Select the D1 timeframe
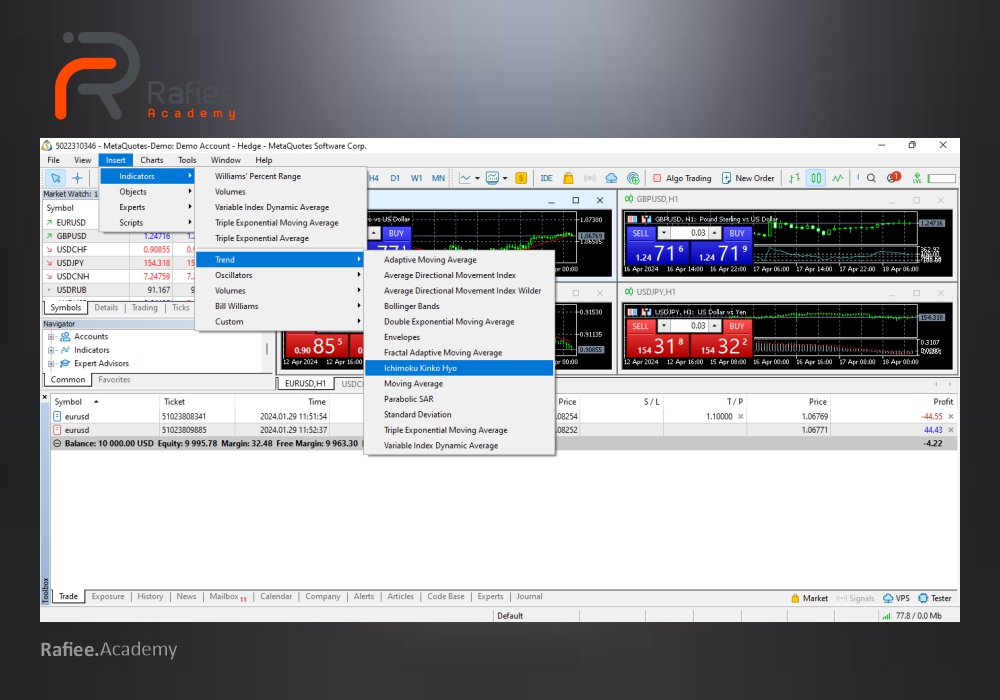 tap(395, 178)
